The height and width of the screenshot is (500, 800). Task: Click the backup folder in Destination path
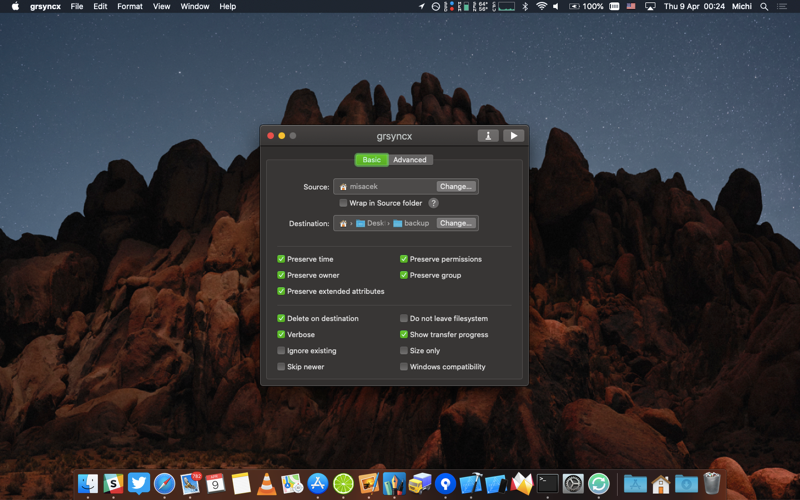point(411,223)
